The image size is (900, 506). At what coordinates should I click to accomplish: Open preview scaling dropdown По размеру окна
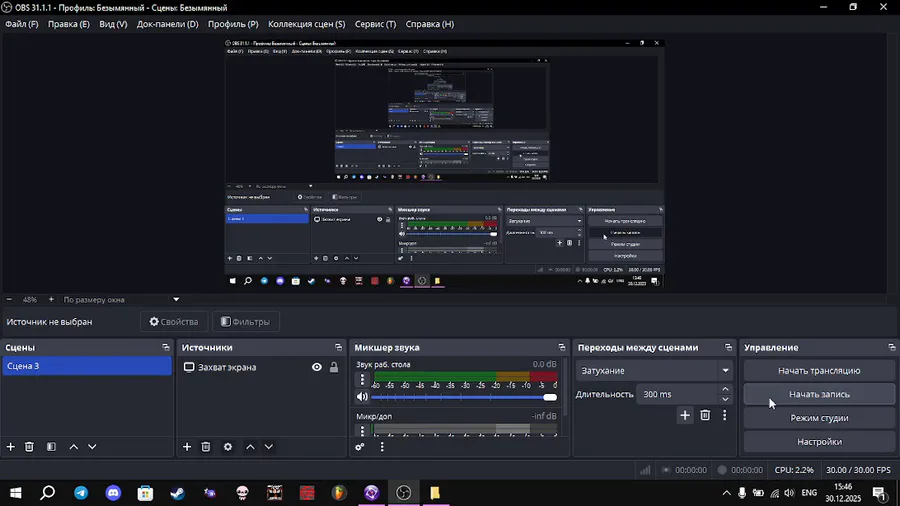coord(122,299)
